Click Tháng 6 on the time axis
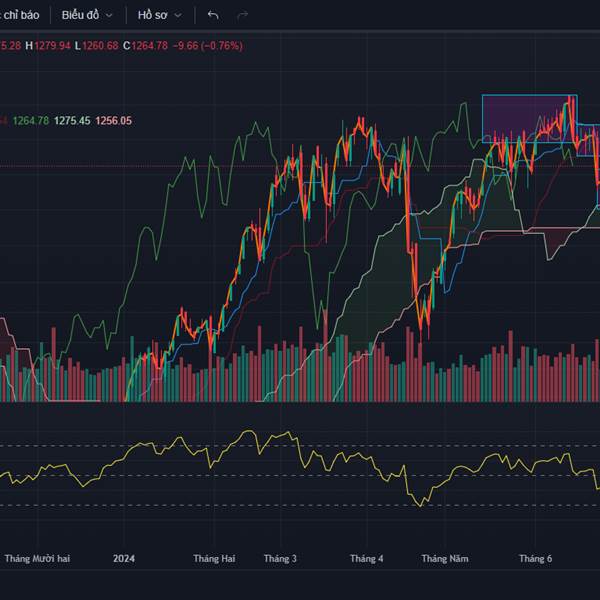The height and width of the screenshot is (600, 600). coord(535,558)
